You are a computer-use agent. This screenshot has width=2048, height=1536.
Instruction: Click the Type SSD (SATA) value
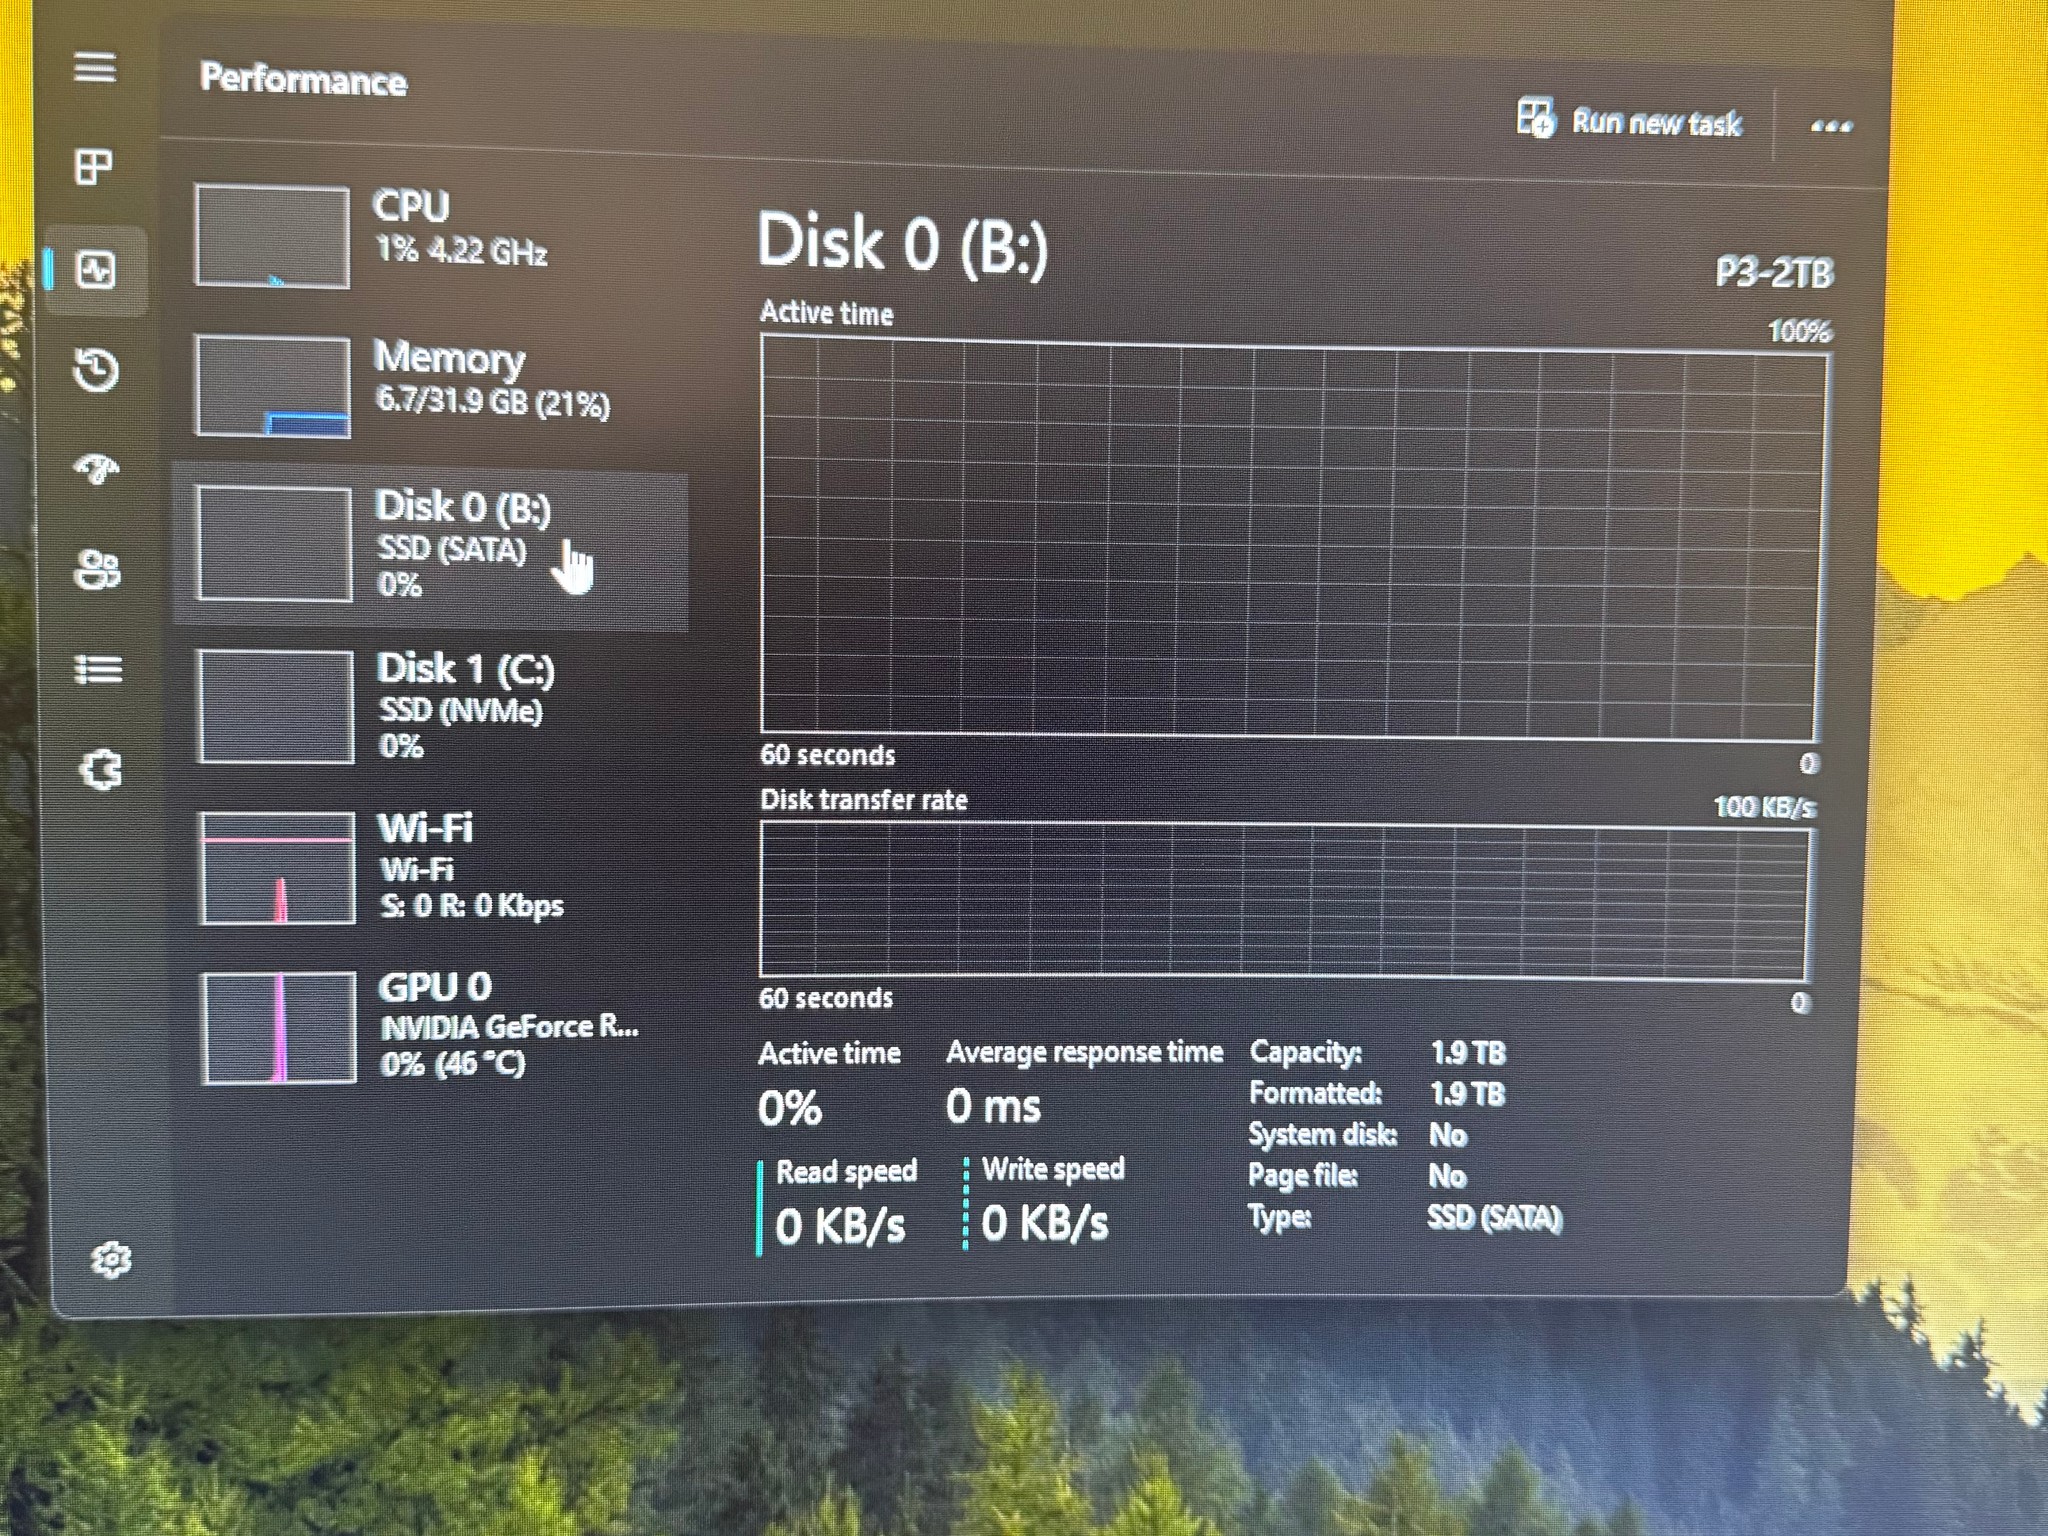click(x=1494, y=1218)
